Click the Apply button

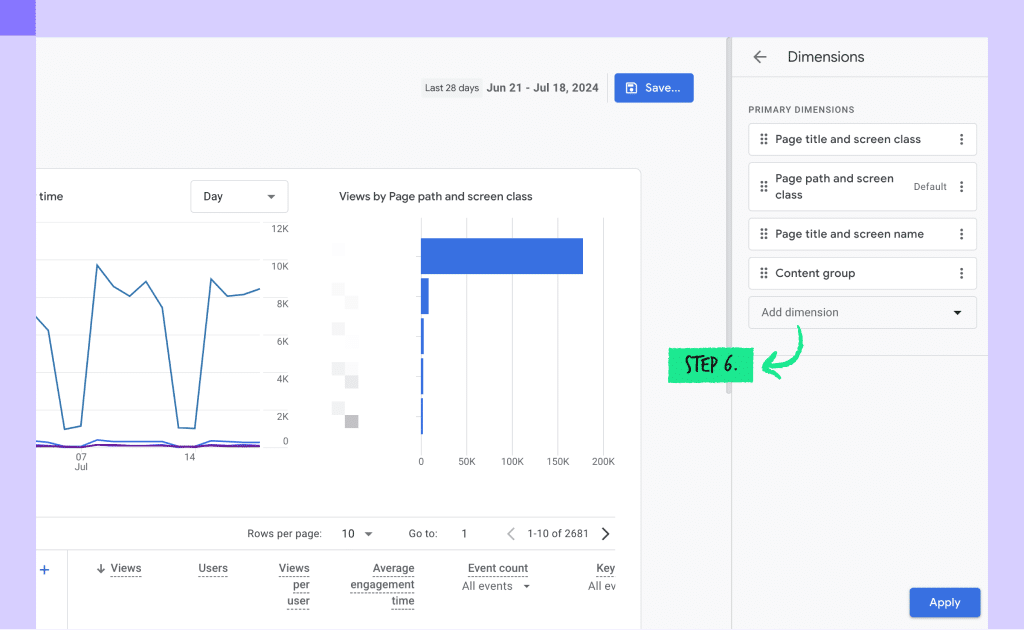tap(944, 602)
